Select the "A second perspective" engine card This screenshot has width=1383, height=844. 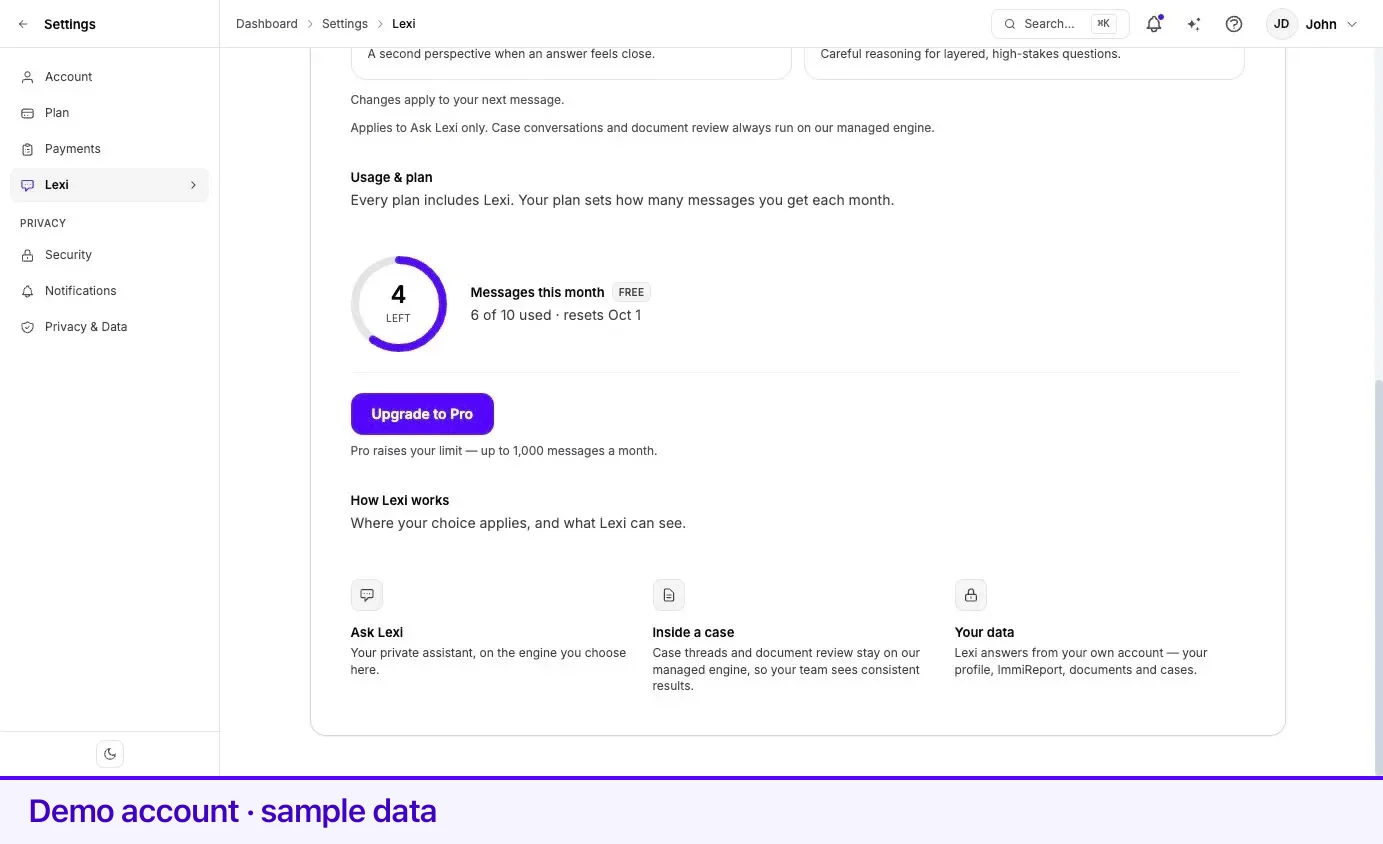[x=571, y=62]
